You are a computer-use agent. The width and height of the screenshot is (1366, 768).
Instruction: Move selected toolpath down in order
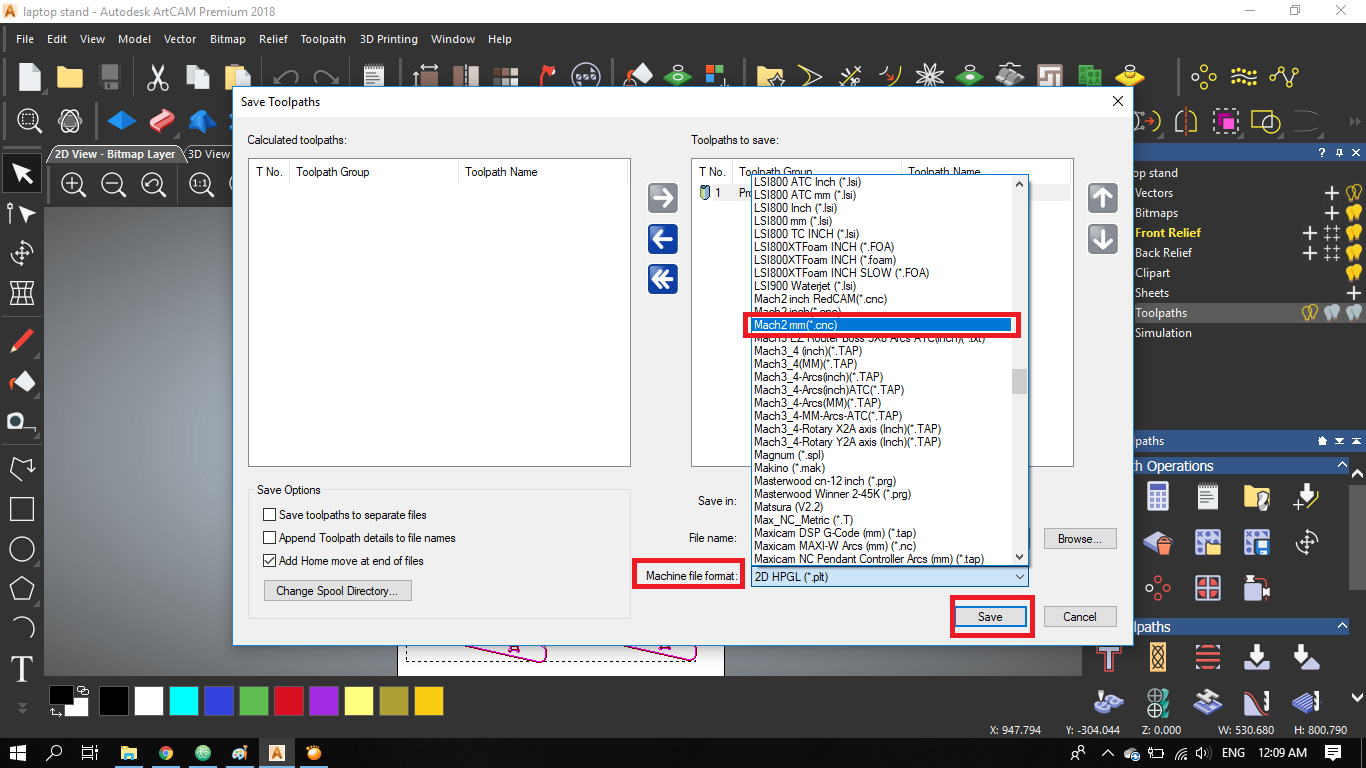click(1102, 239)
